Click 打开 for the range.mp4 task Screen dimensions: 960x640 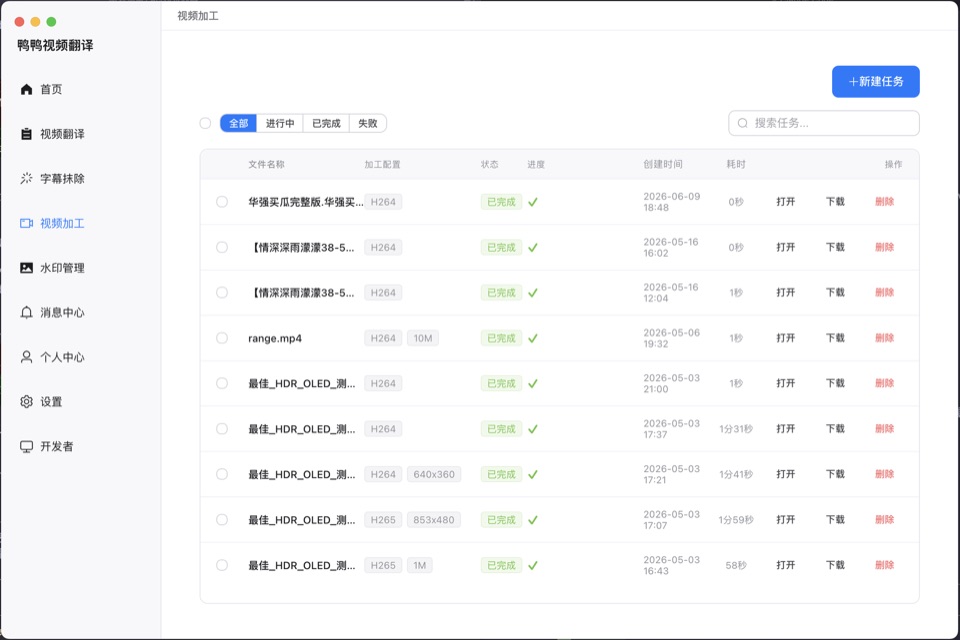pyautogui.click(x=786, y=338)
